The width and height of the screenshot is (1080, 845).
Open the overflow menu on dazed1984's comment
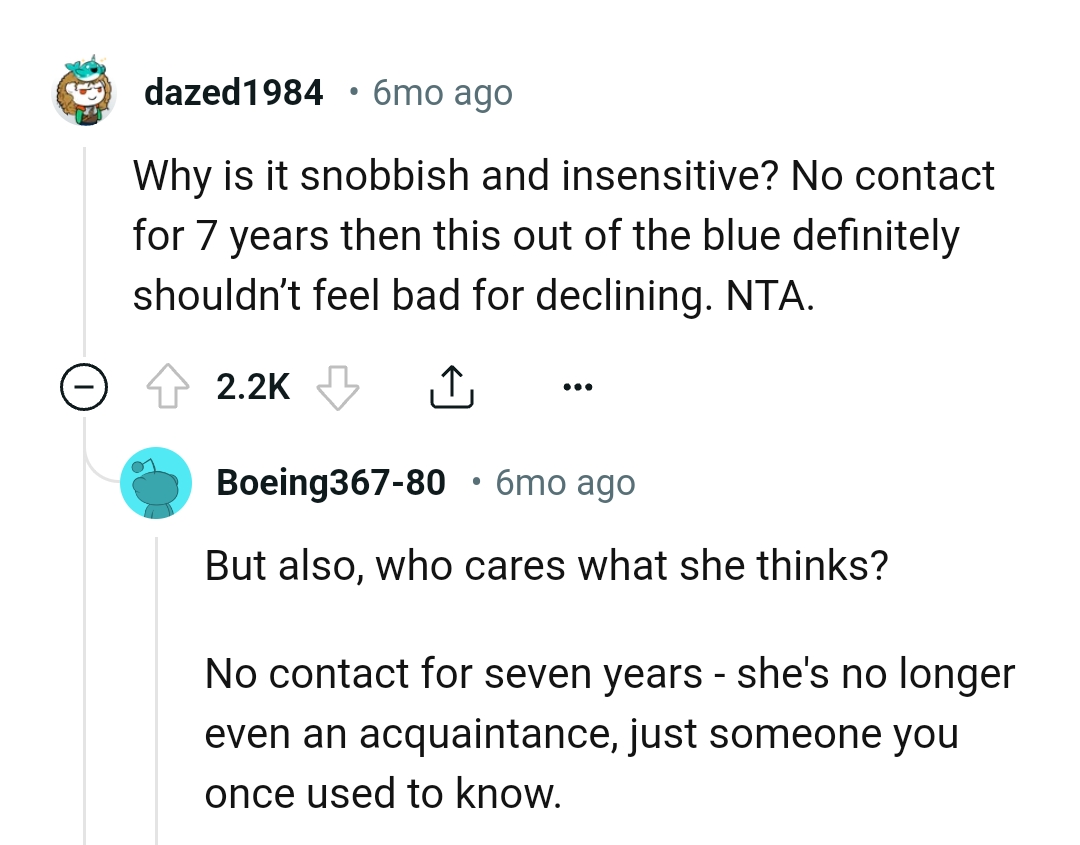point(578,386)
